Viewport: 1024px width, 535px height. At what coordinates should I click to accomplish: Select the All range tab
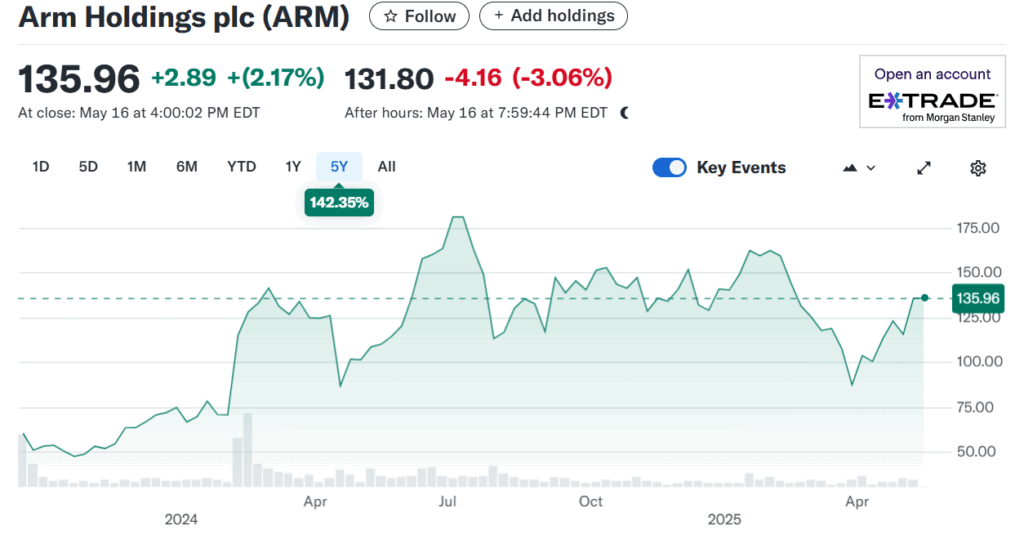[387, 167]
